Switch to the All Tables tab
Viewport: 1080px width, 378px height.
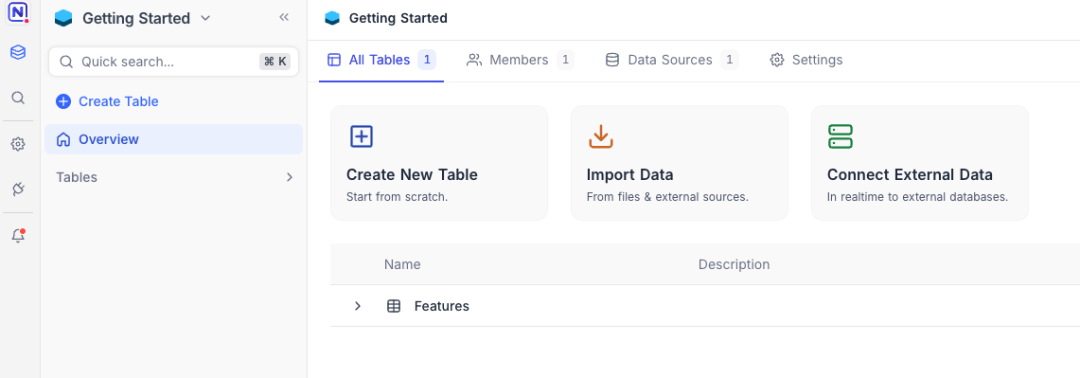click(x=381, y=60)
